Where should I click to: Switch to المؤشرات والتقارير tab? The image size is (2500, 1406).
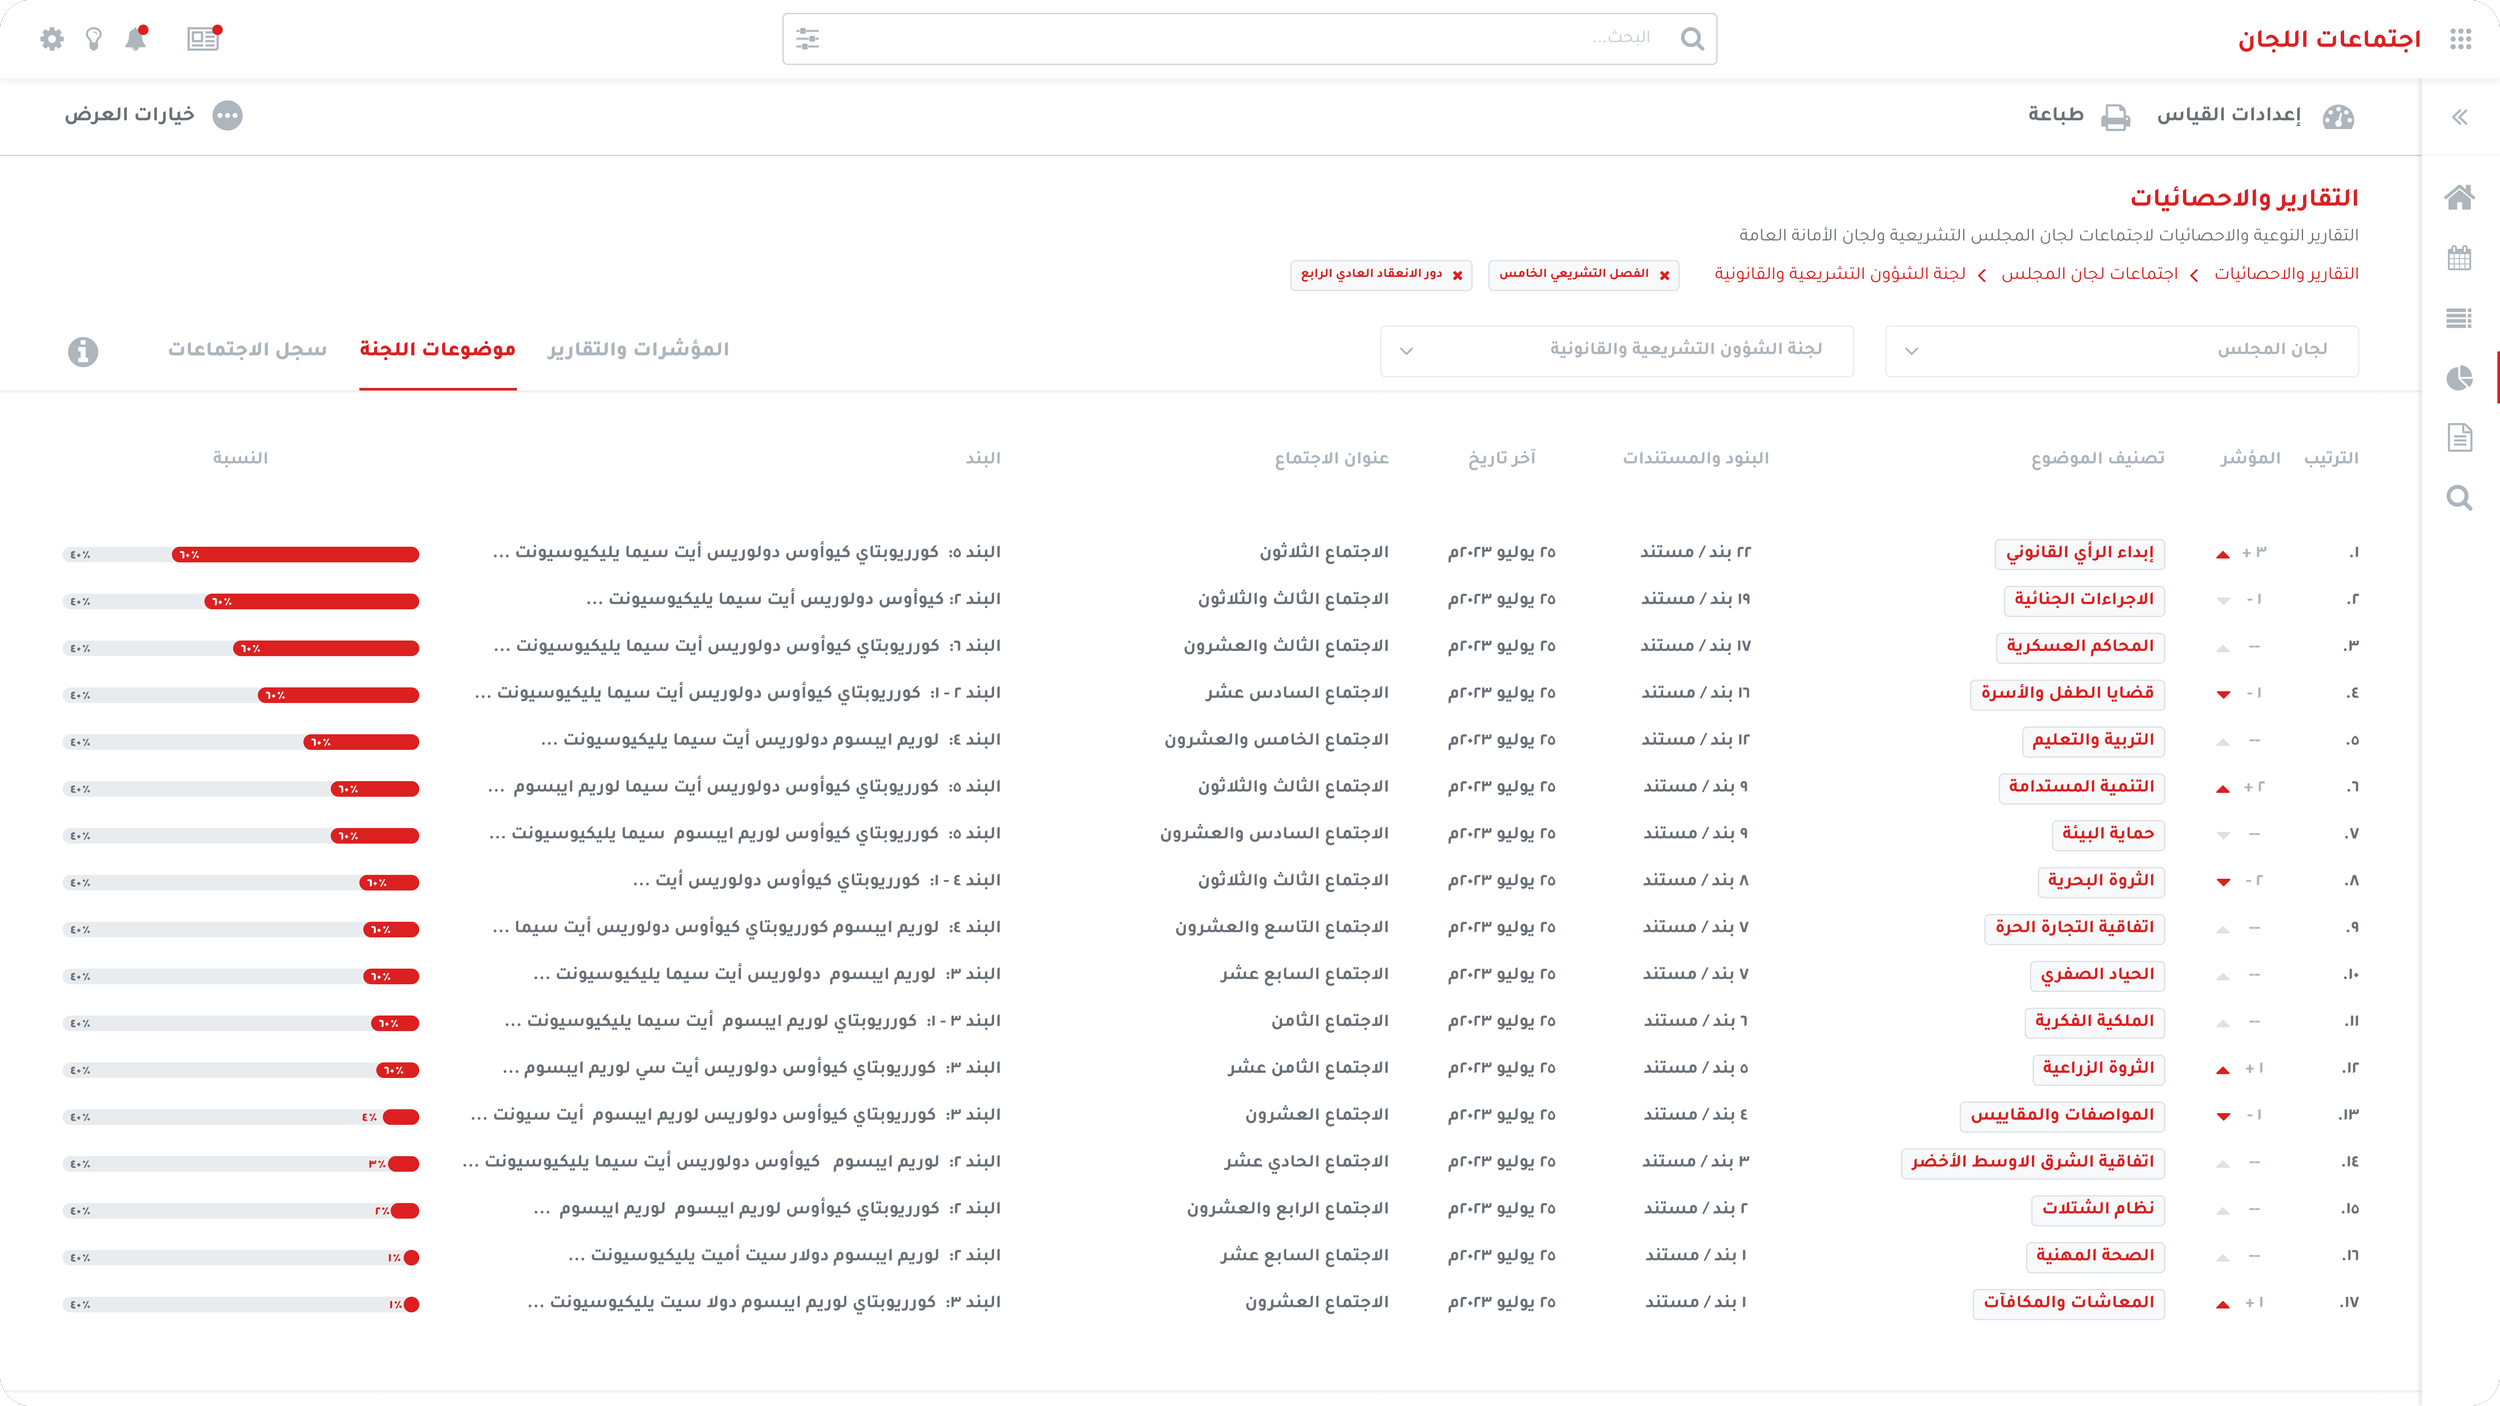pos(638,349)
